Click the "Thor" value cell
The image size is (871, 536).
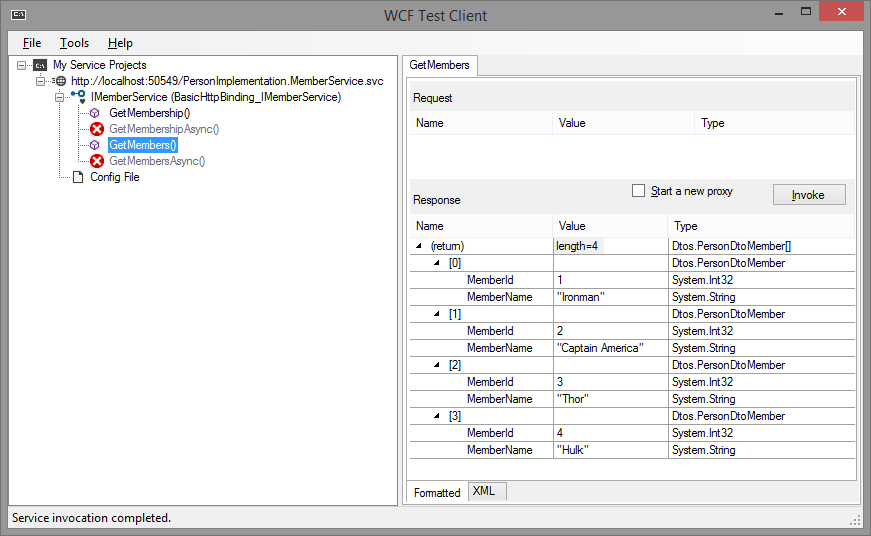(610, 399)
